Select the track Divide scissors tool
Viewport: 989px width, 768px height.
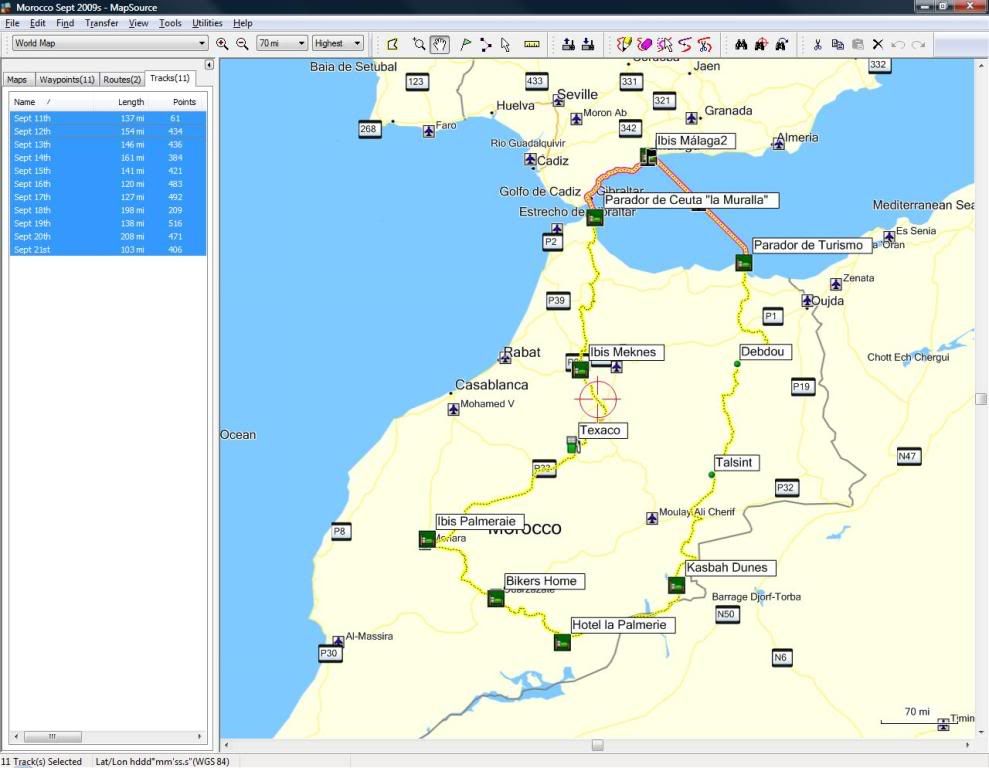(705, 44)
